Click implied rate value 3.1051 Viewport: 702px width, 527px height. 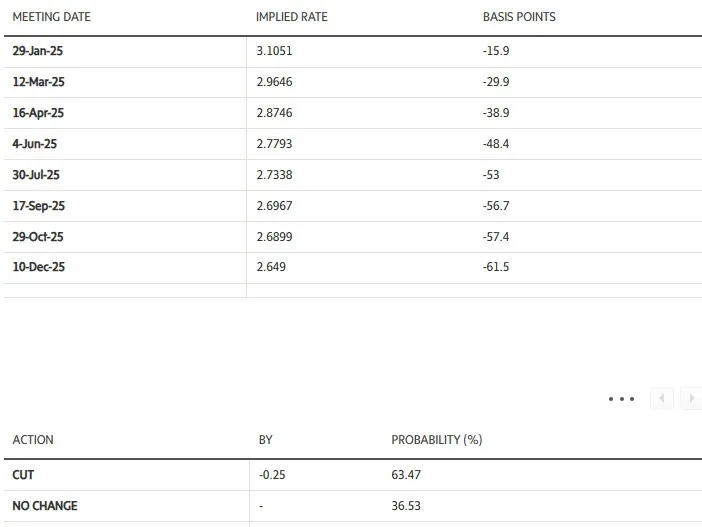tap(274, 51)
